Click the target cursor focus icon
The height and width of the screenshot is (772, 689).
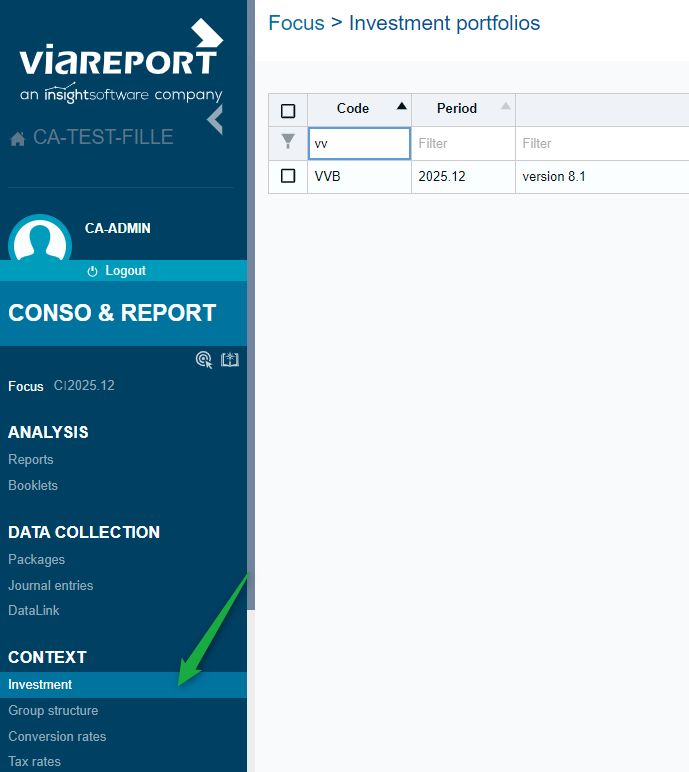[x=204, y=360]
